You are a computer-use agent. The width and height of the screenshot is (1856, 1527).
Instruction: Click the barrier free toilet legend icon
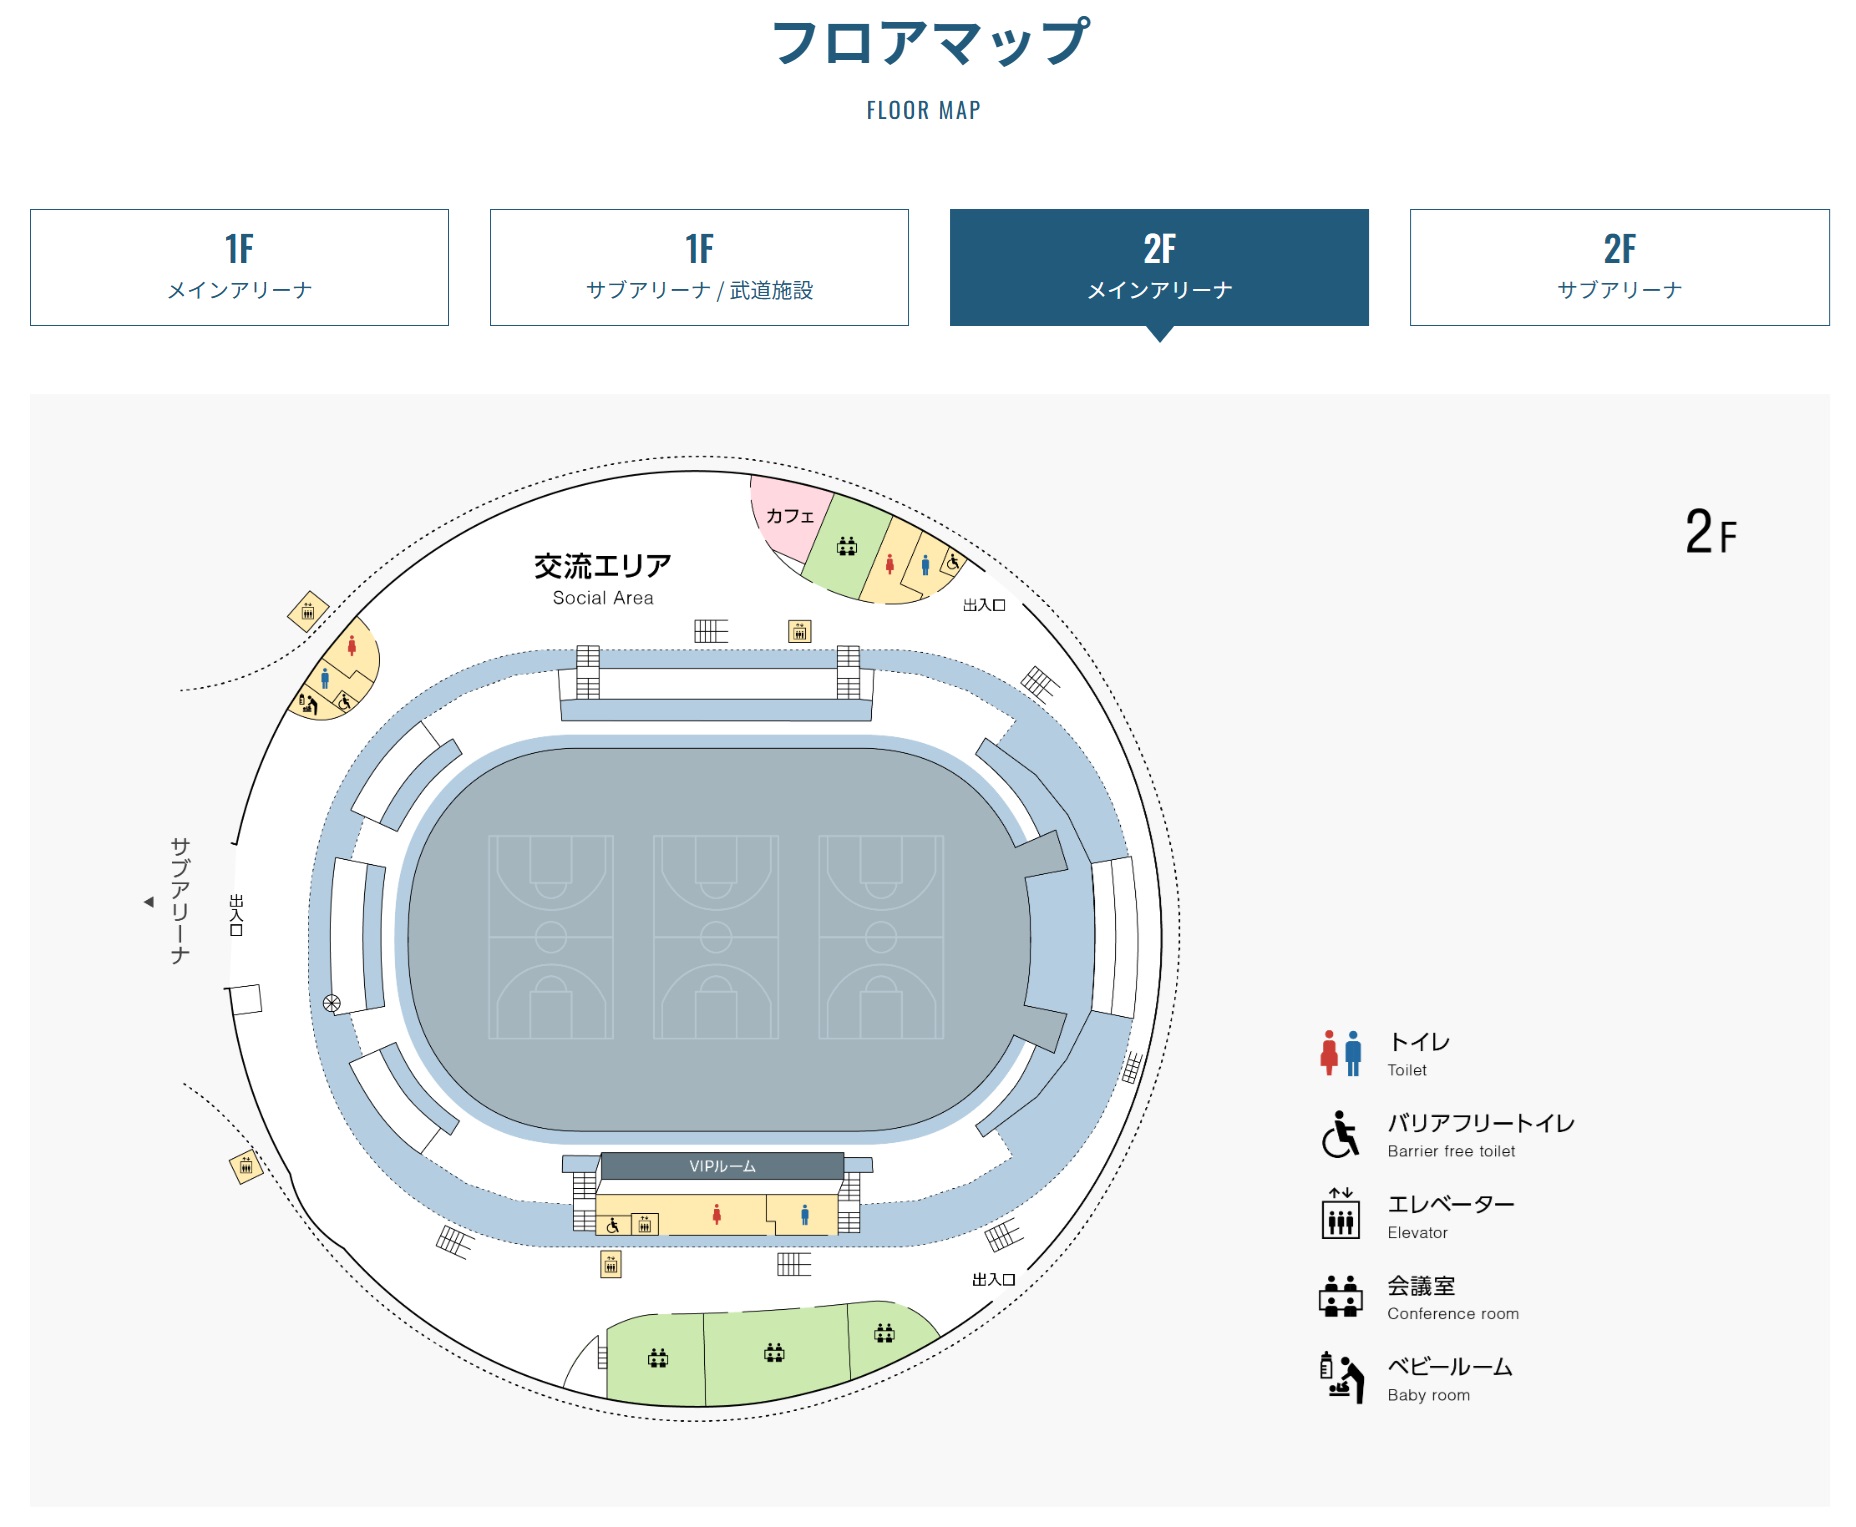pos(1340,1134)
